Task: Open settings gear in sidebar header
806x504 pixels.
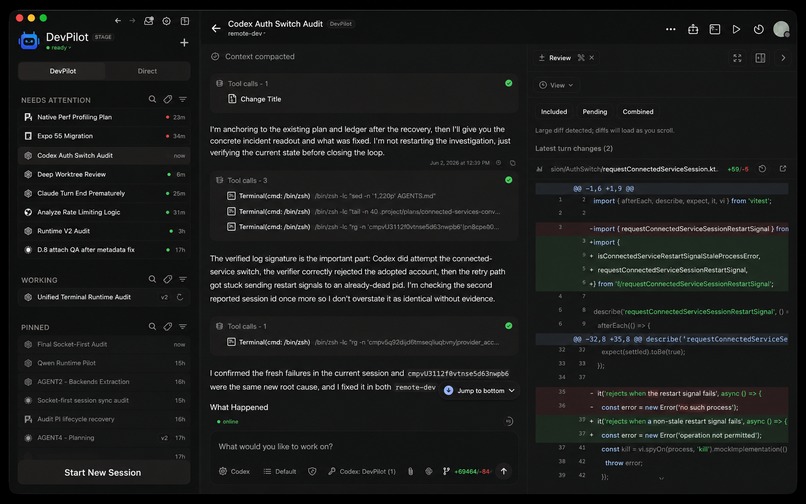Action: coord(167,21)
